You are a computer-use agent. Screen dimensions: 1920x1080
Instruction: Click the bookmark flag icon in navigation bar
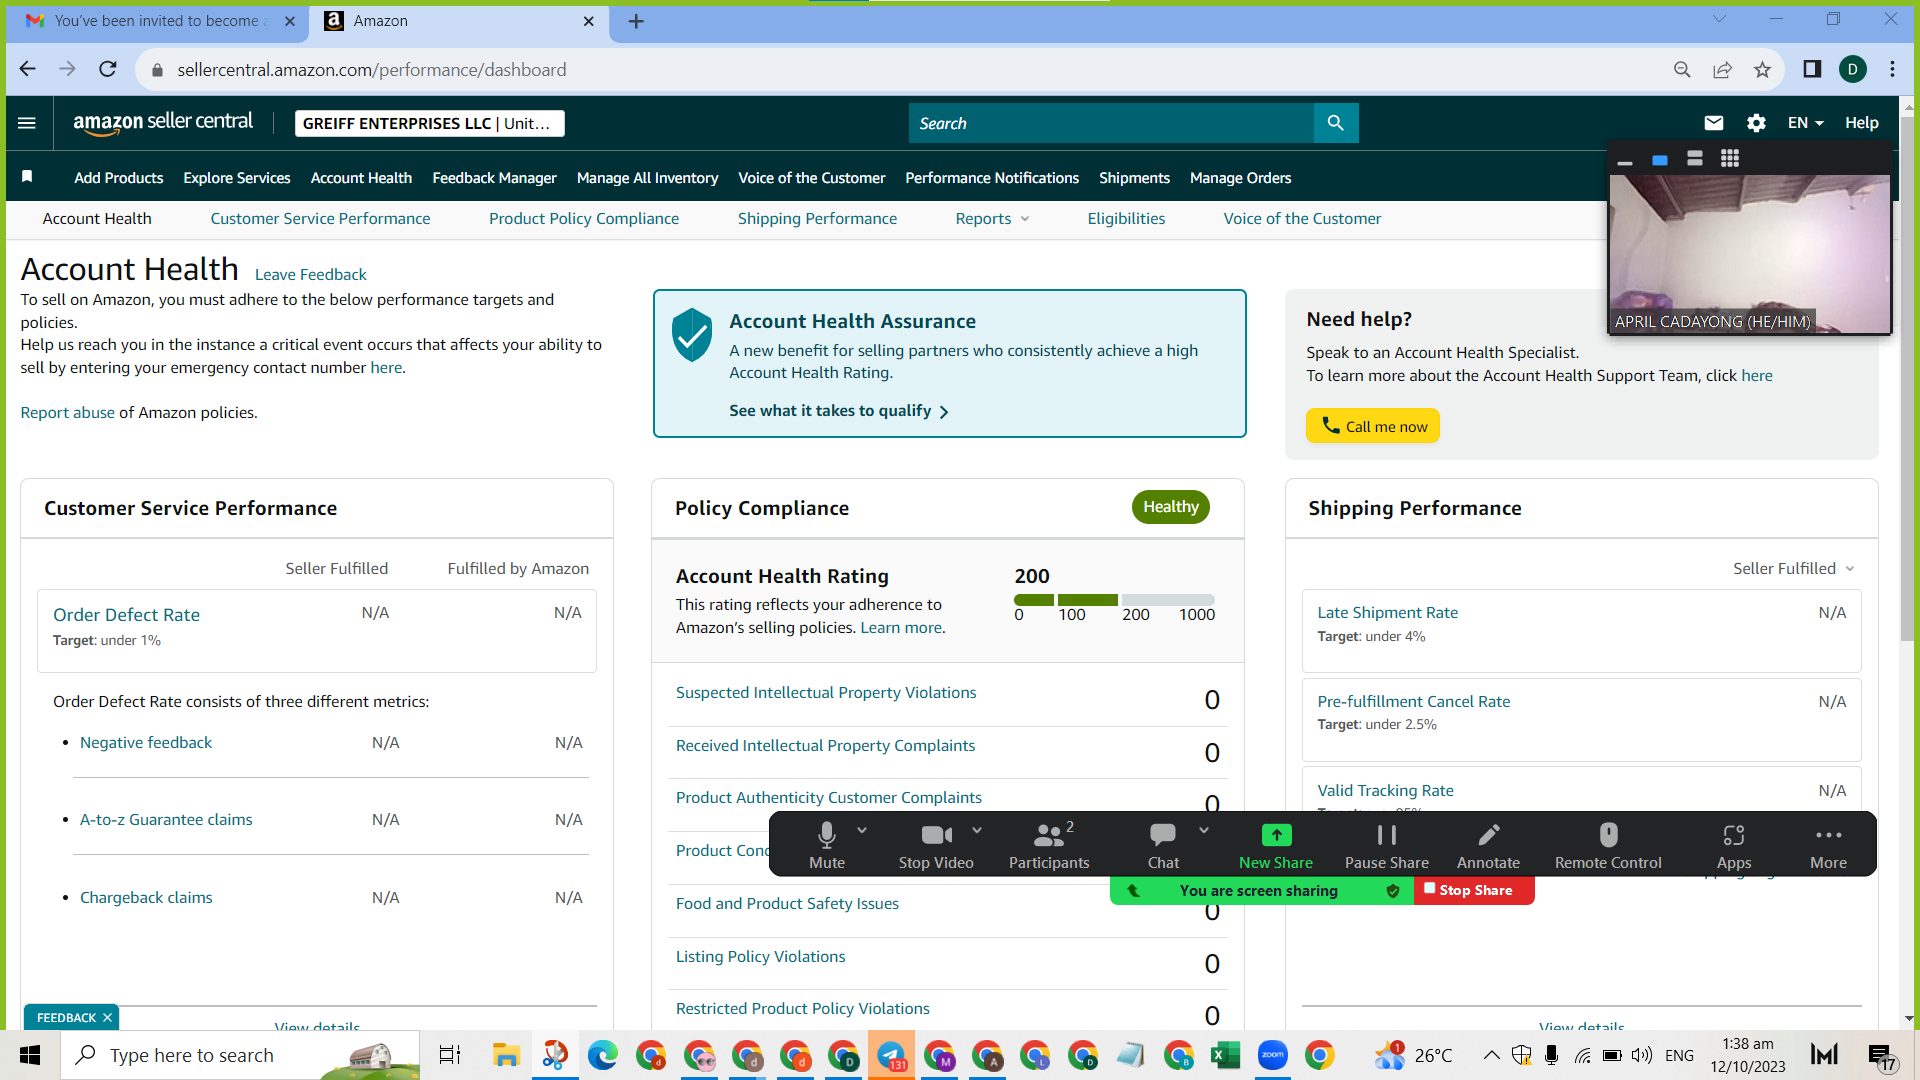[28, 177]
